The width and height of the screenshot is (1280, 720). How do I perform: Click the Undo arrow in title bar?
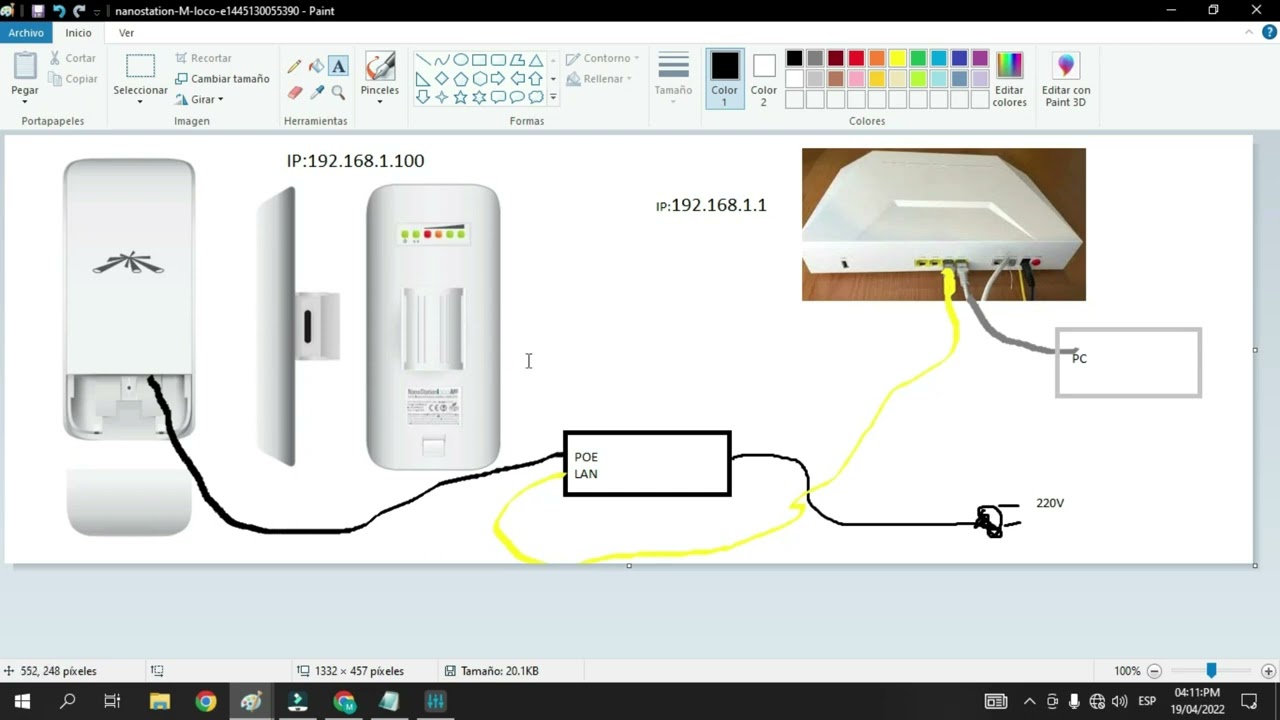click(x=59, y=11)
